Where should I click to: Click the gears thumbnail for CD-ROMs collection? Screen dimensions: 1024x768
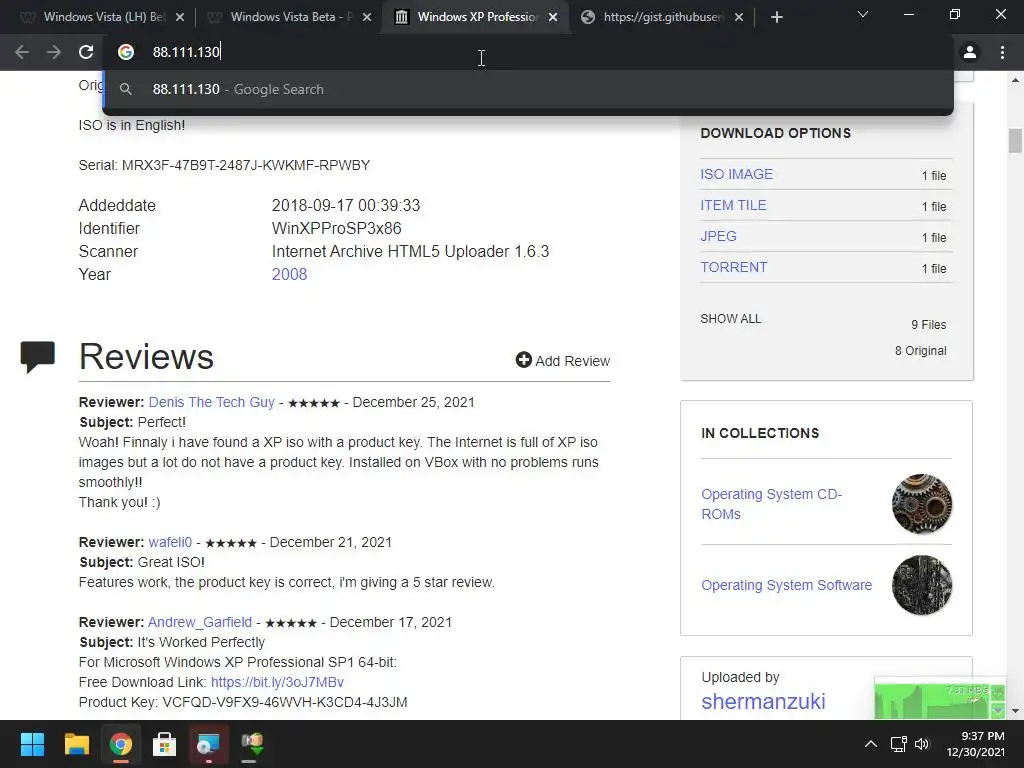pyautogui.click(x=922, y=504)
